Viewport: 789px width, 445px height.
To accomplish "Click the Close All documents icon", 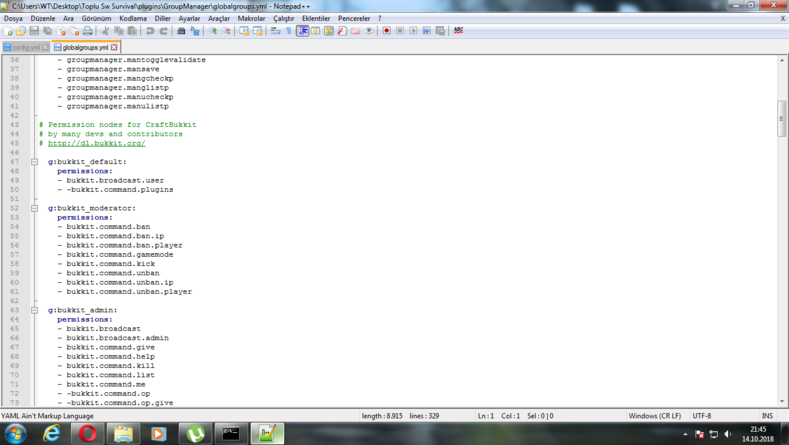I will pos(74,31).
